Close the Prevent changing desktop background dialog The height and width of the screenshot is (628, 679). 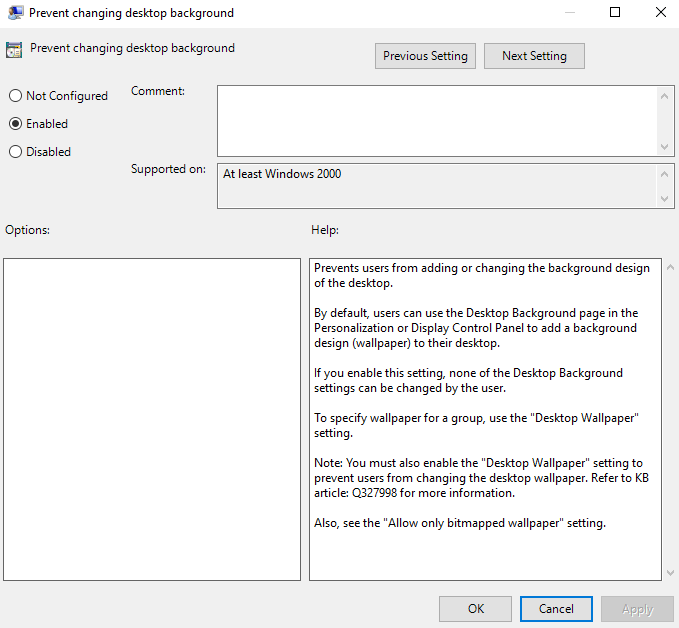661,13
